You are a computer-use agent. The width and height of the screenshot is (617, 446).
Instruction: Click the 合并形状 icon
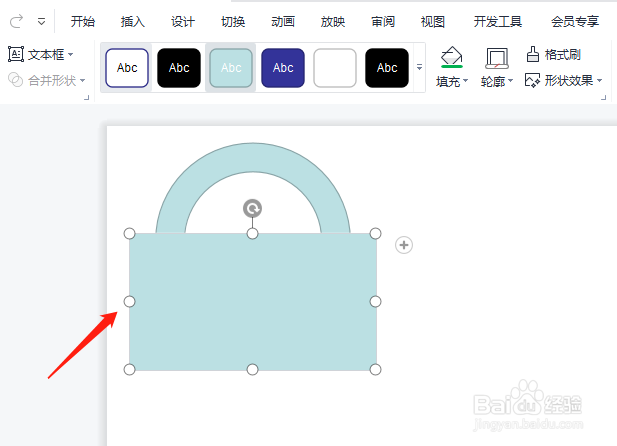point(16,80)
